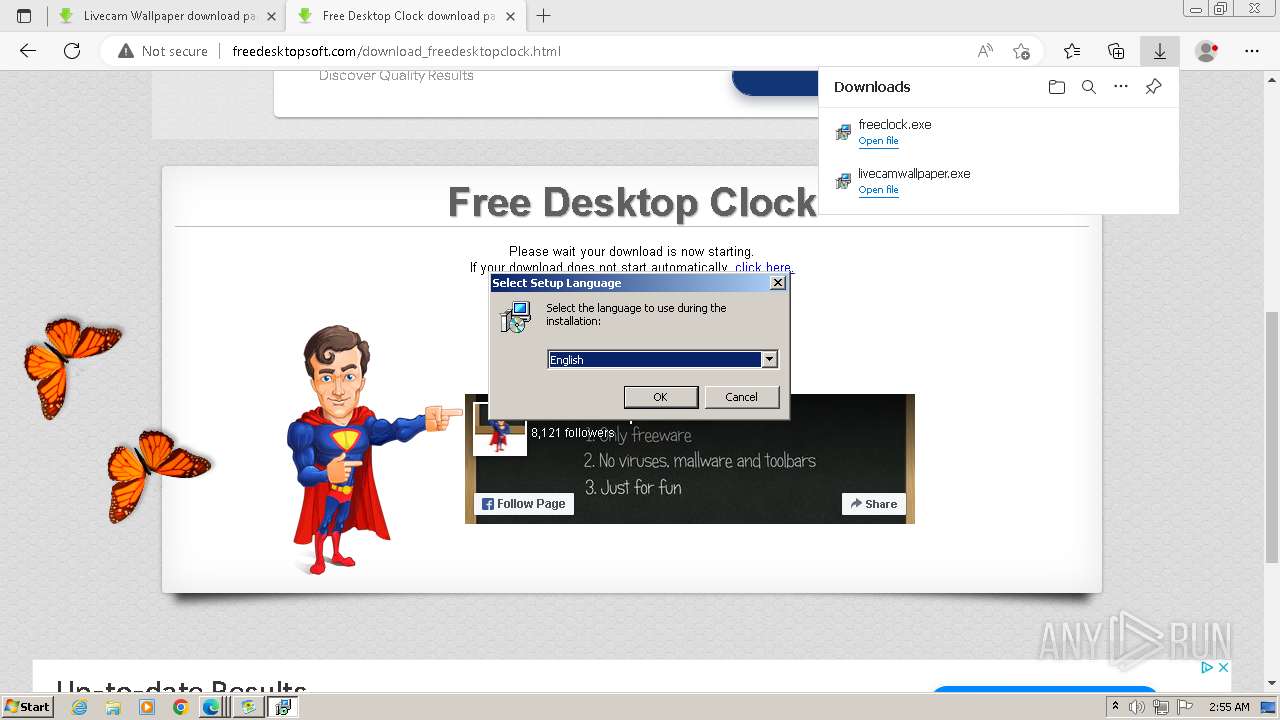Image resolution: width=1280 pixels, height=720 pixels.
Task: Close the Free Desktop Clock tab
Action: [x=510, y=16]
